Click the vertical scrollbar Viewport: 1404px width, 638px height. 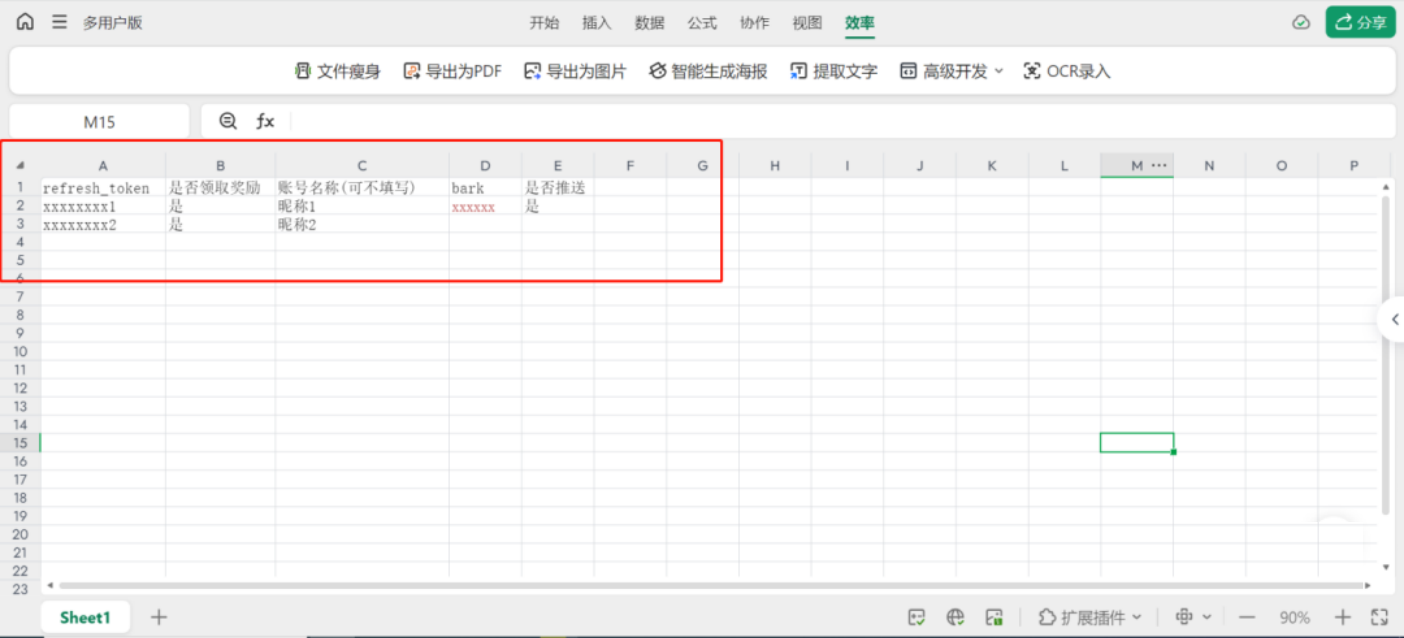tap(1385, 355)
